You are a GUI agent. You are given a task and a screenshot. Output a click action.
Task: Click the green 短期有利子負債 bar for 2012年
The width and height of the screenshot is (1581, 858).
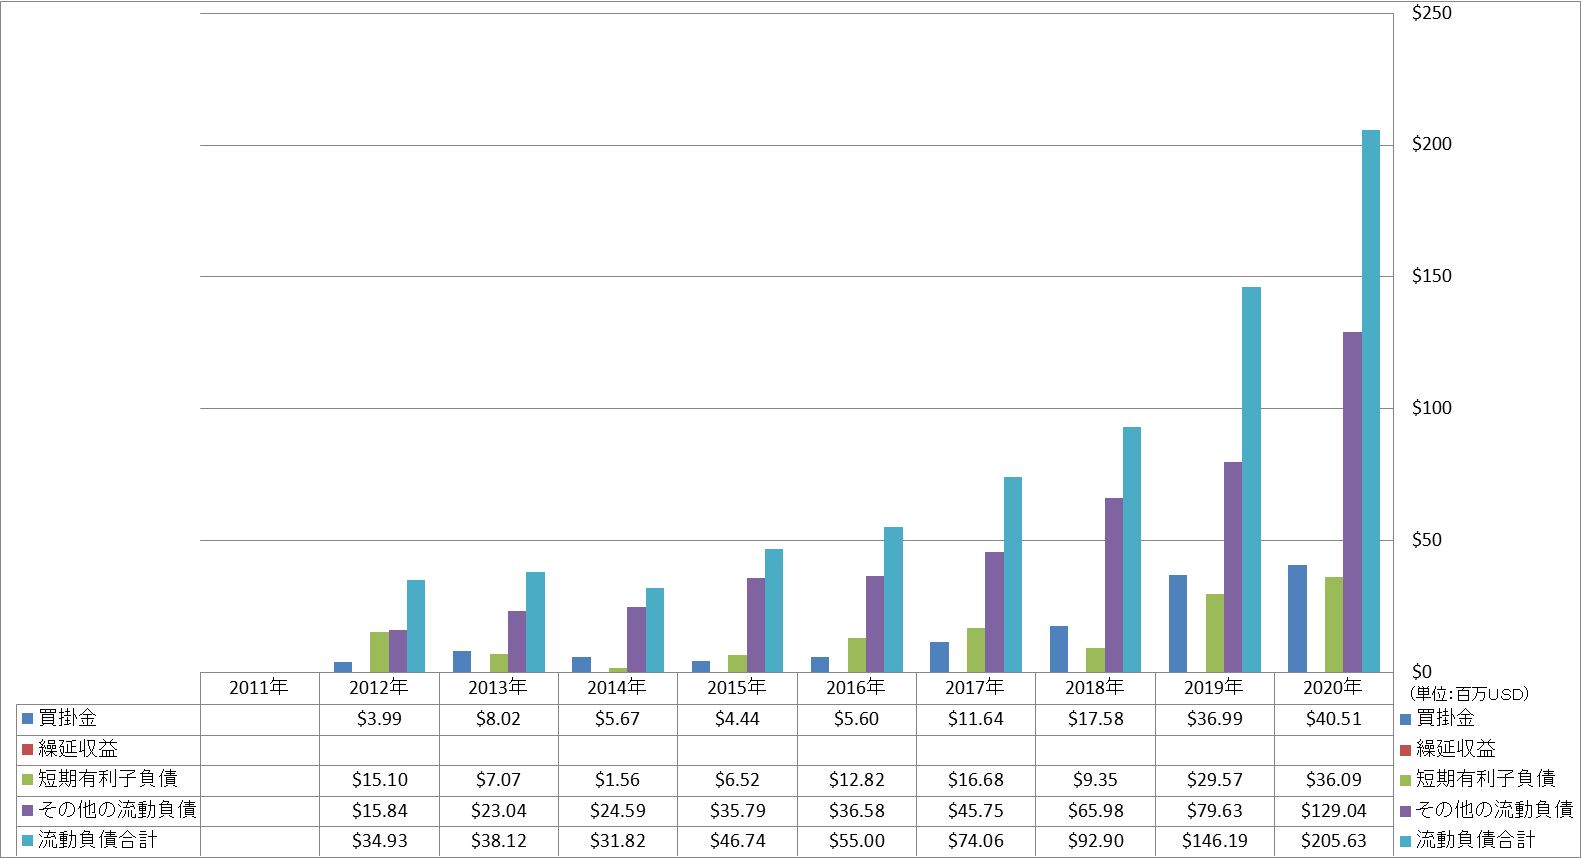379,652
